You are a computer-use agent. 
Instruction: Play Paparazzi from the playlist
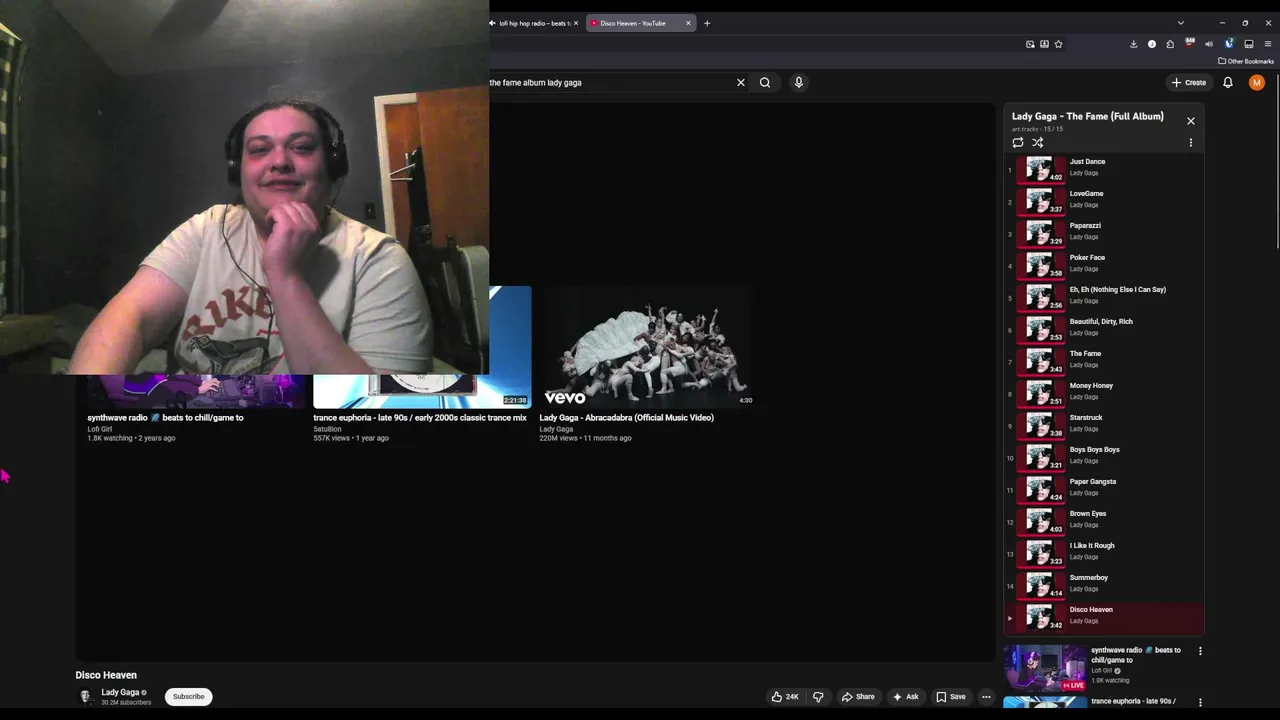click(1105, 234)
